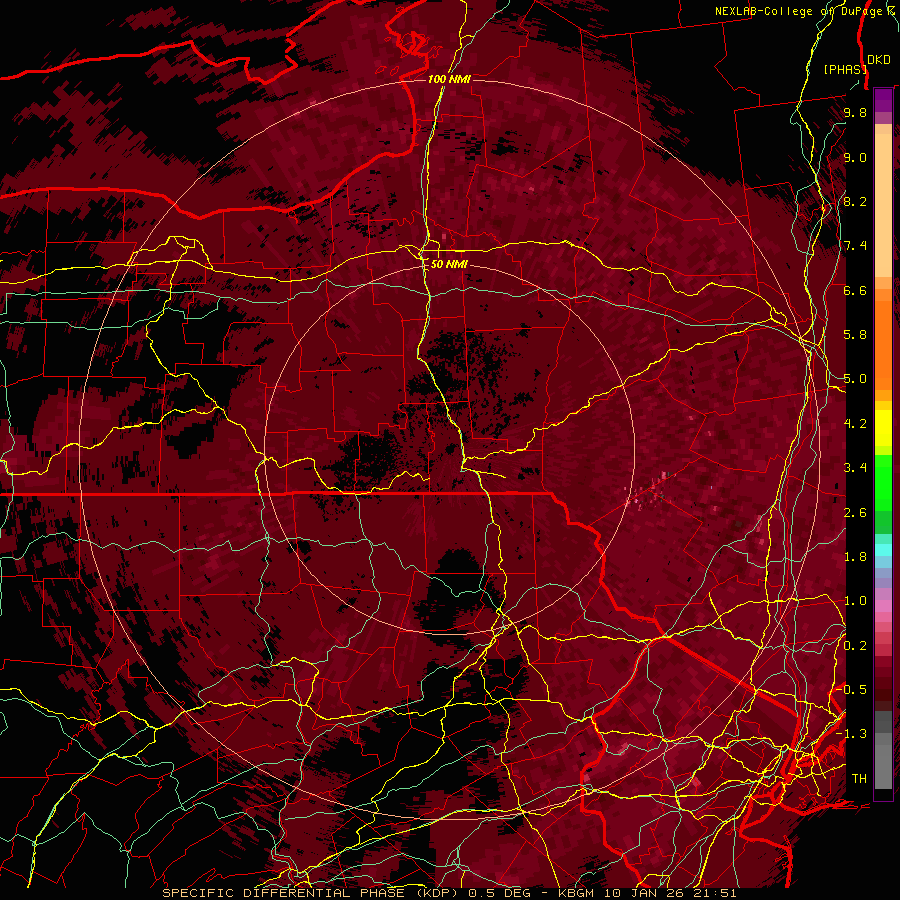The height and width of the screenshot is (900, 900).
Task: Click the -0.5 value on the color scale
Action: [852, 690]
